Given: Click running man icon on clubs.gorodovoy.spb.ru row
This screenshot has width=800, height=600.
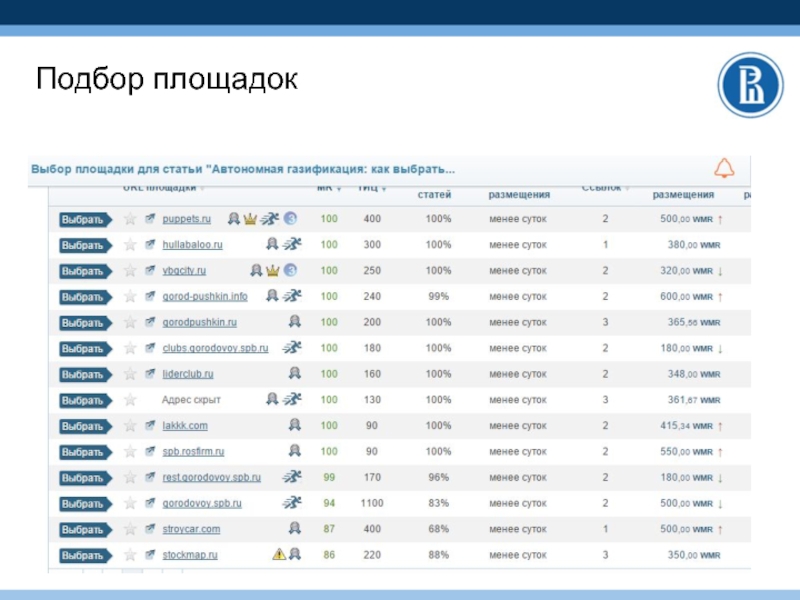Looking at the screenshot, I should click(292, 348).
